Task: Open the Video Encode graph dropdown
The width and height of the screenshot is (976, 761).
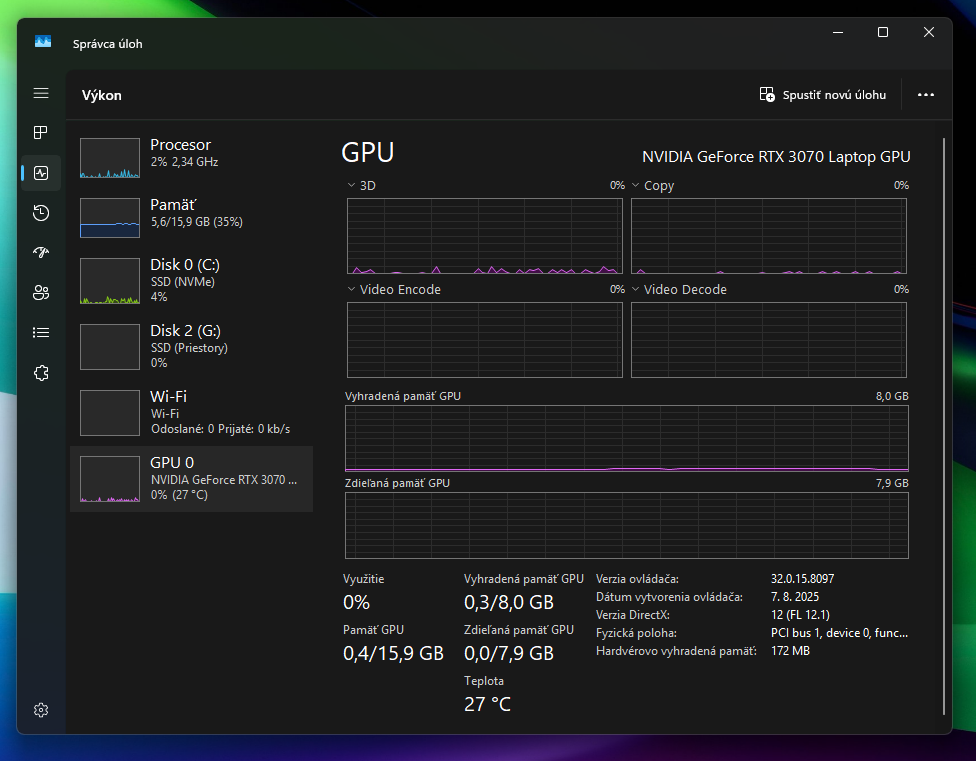Action: [x=352, y=289]
